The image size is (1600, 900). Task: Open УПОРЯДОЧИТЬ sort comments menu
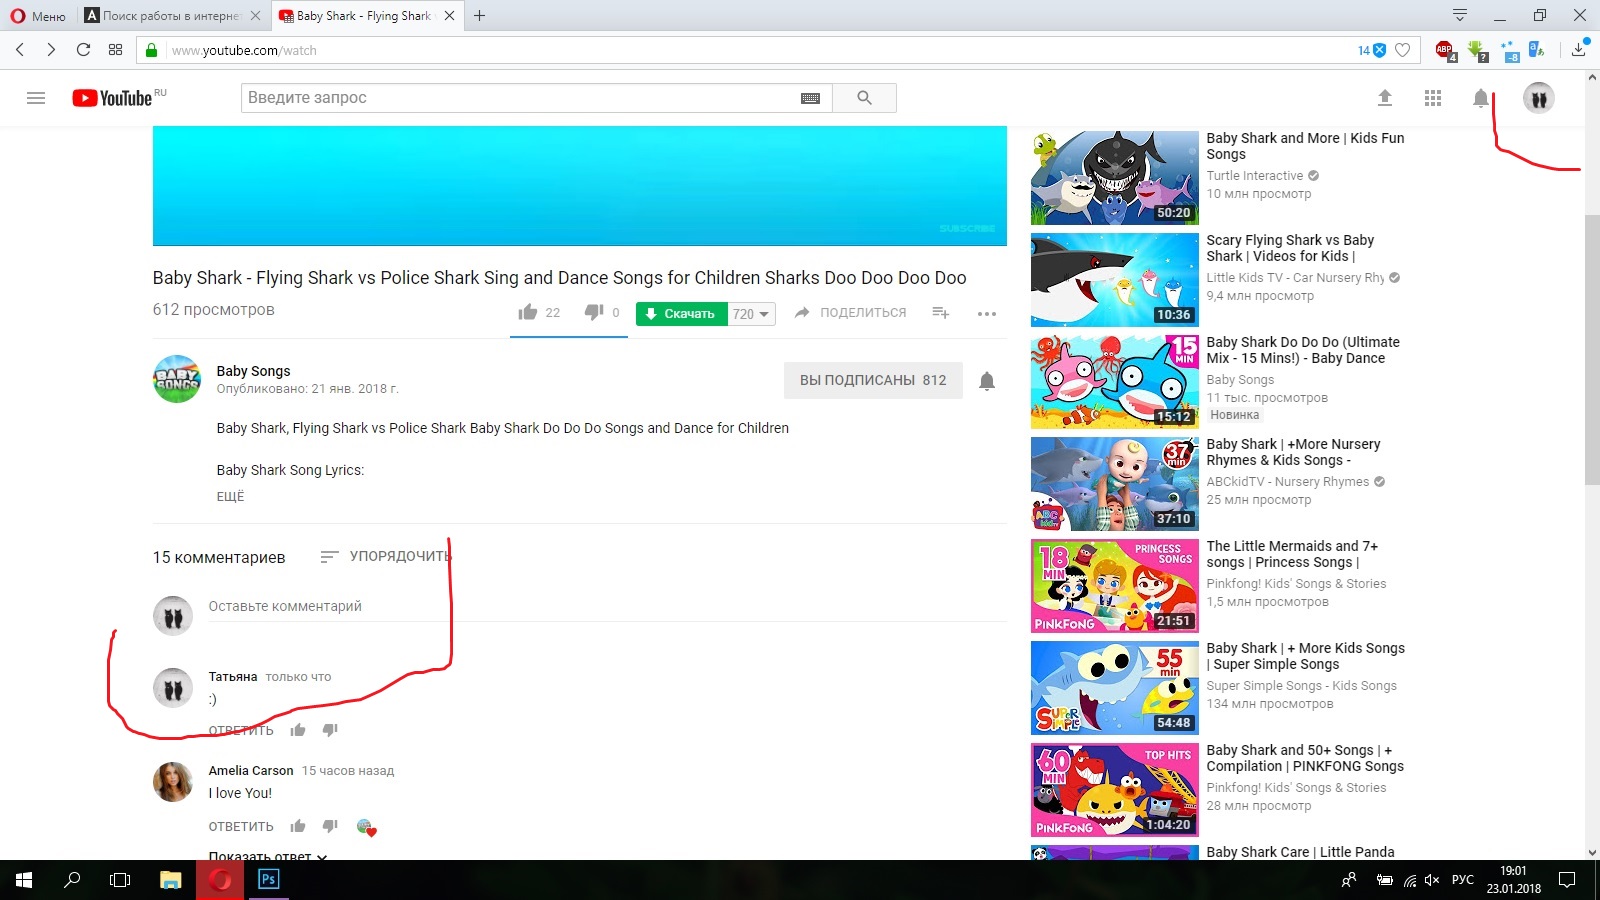pos(384,556)
